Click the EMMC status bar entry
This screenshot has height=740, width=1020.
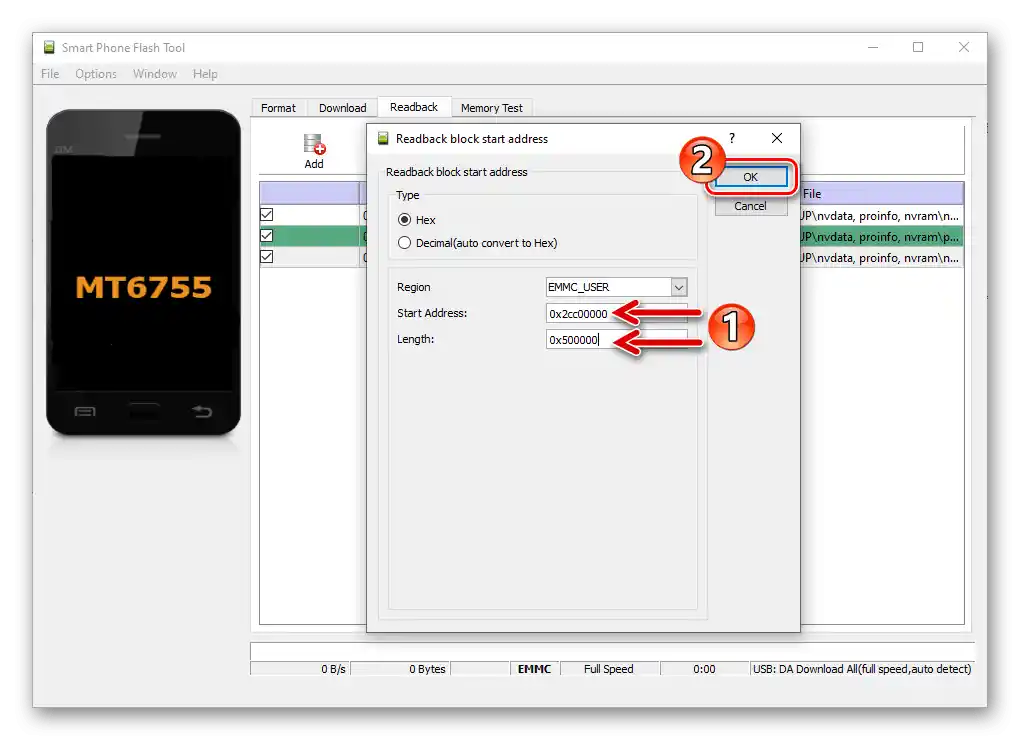pyautogui.click(x=534, y=668)
